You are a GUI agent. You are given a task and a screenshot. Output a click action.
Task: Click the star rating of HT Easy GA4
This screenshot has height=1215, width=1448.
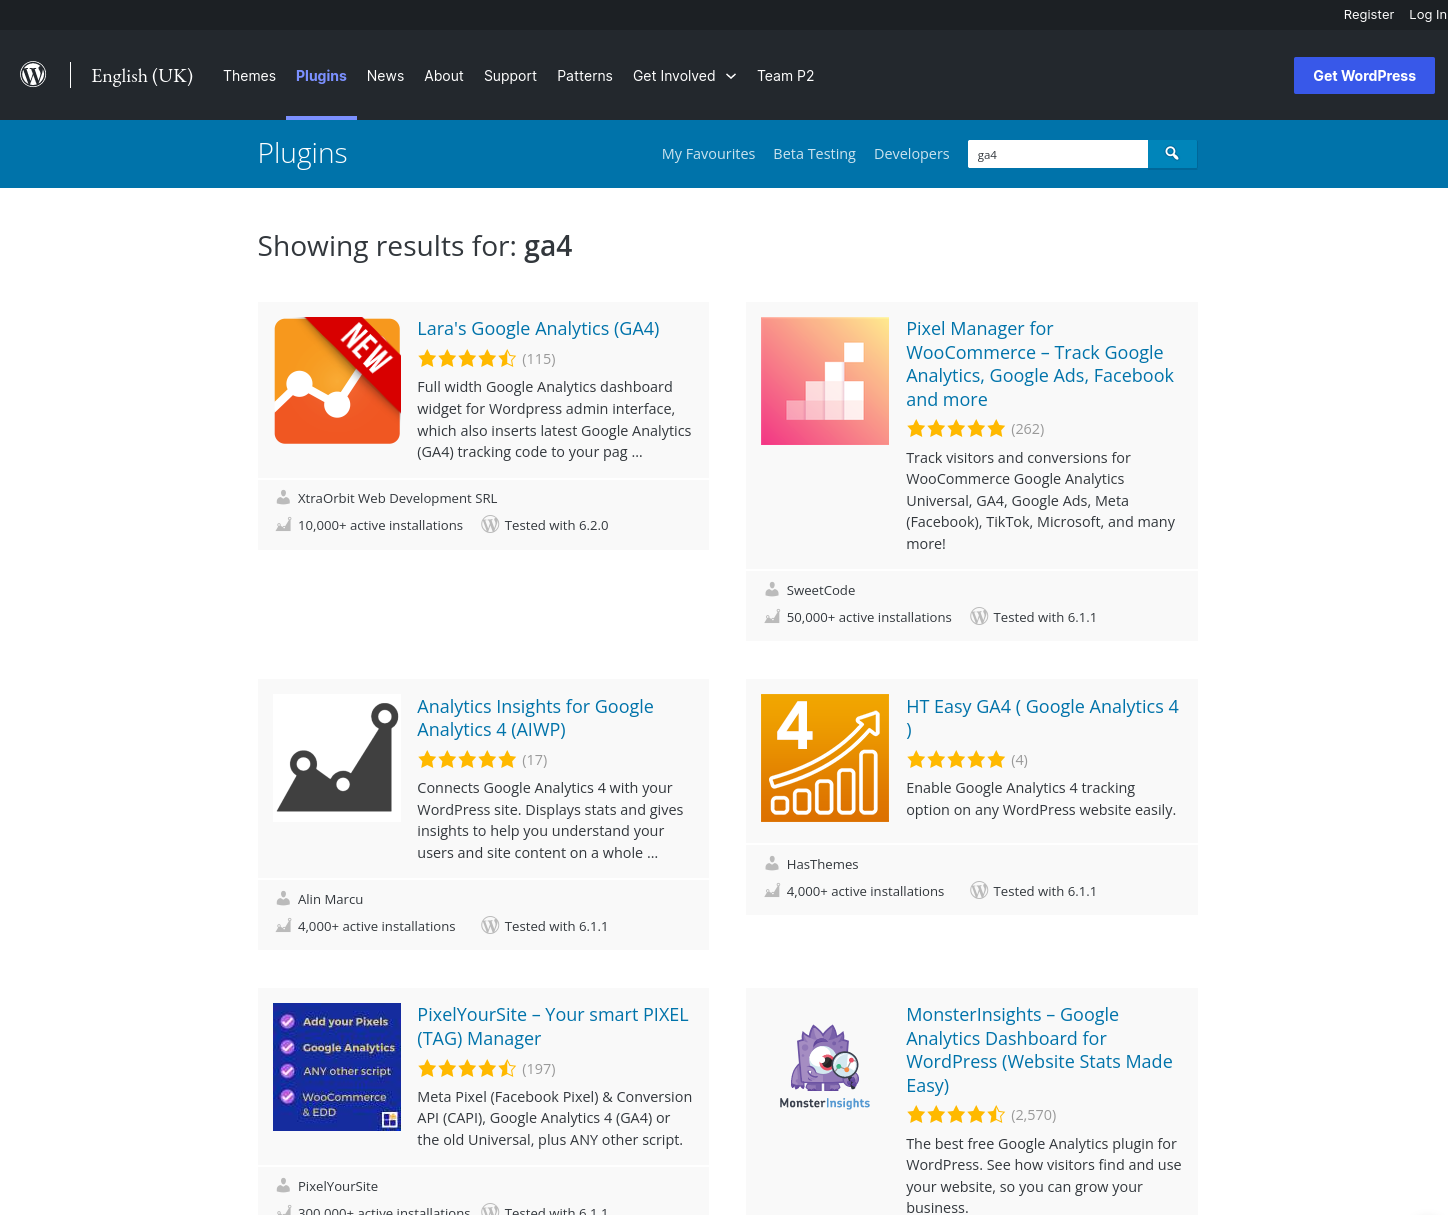pos(956,760)
